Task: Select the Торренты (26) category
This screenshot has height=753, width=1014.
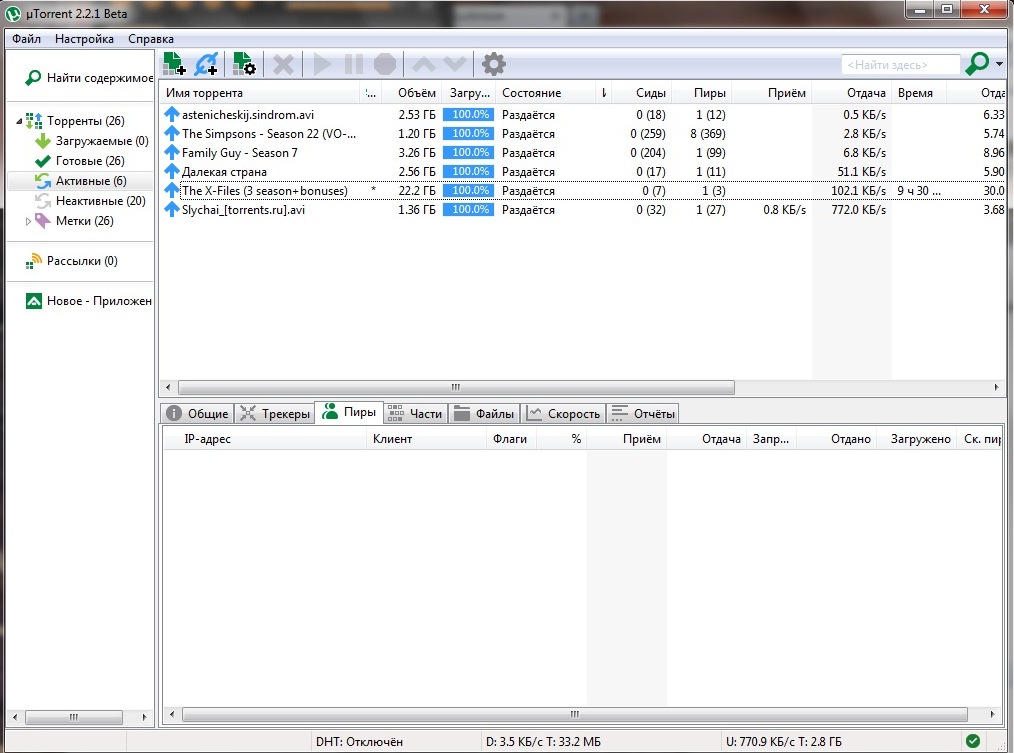Action: point(85,121)
